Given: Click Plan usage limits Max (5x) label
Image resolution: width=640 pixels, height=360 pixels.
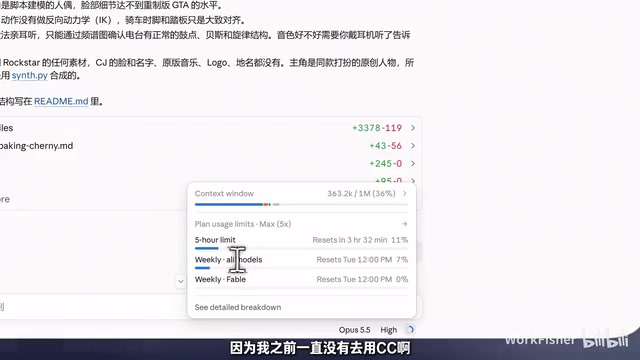Looking at the screenshot, I should (x=243, y=224).
